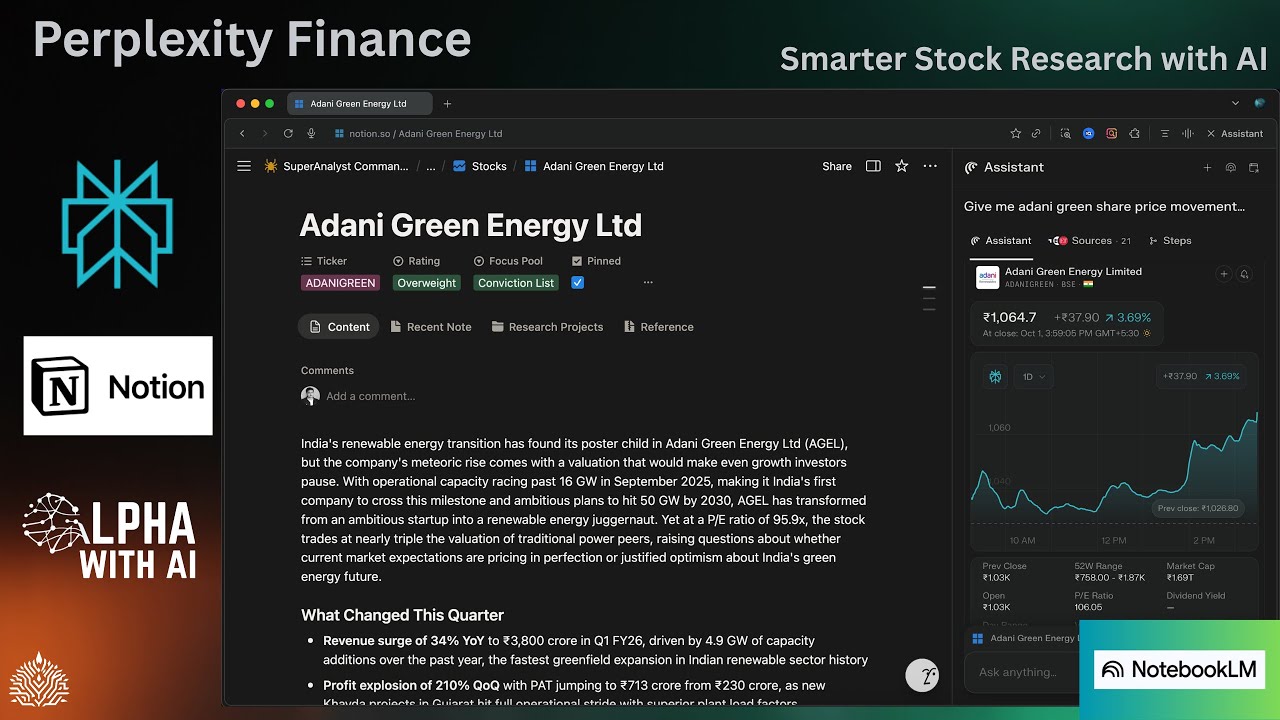Image resolution: width=1280 pixels, height=720 pixels.
Task: Click the voice waveform icon in toolbar
Action: point(1188,133)
